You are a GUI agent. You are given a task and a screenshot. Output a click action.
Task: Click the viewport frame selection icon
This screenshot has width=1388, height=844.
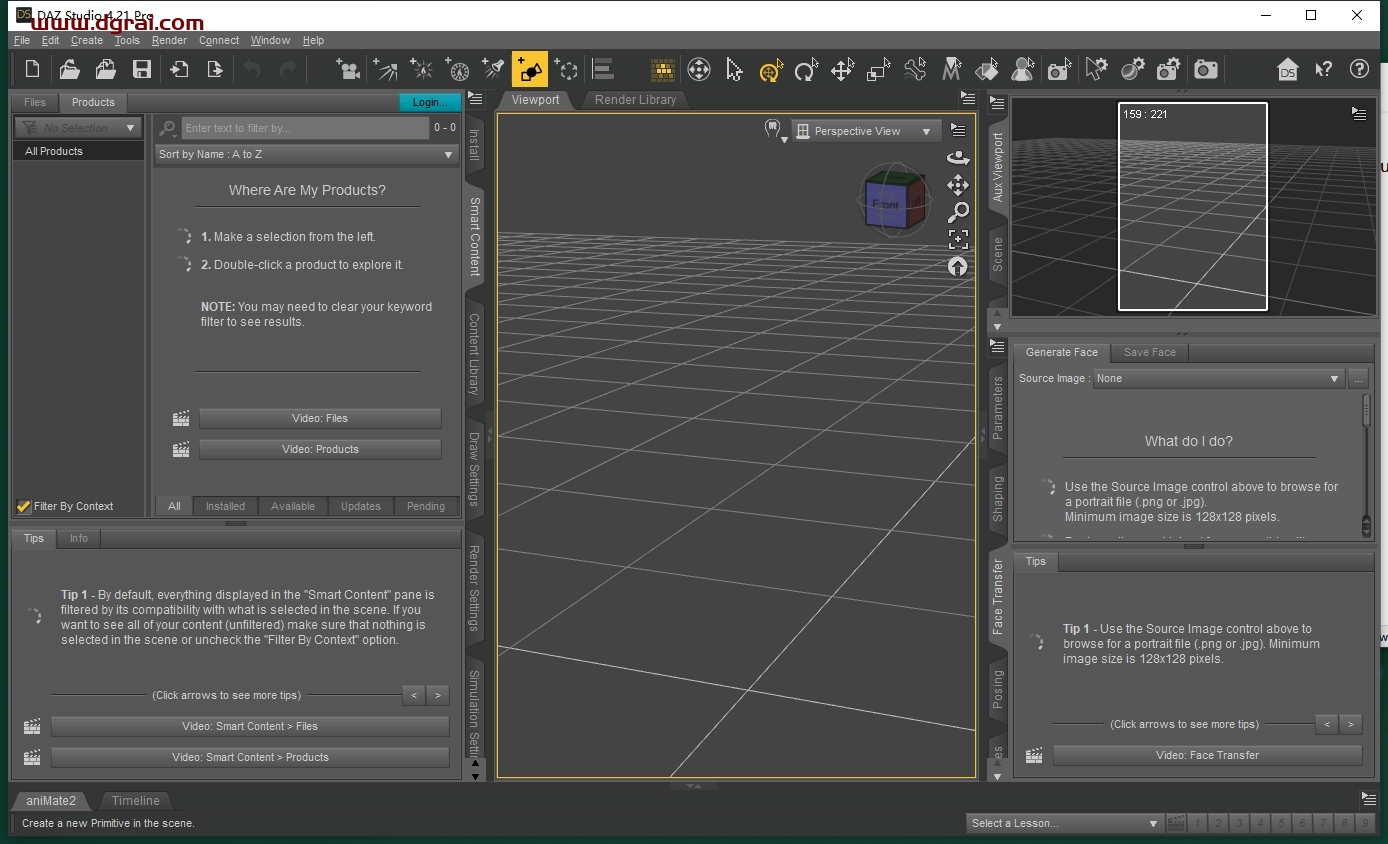click(958, 239)
